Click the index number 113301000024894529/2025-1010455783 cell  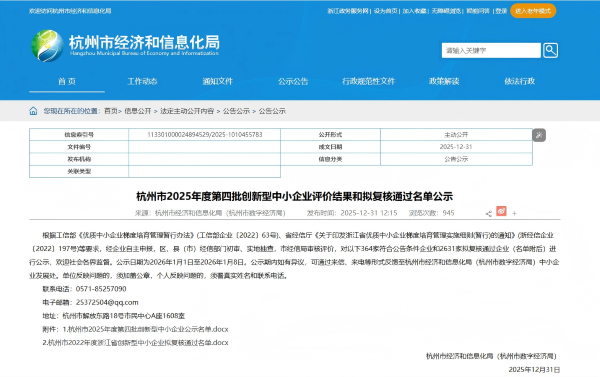[x=205, y=135]
